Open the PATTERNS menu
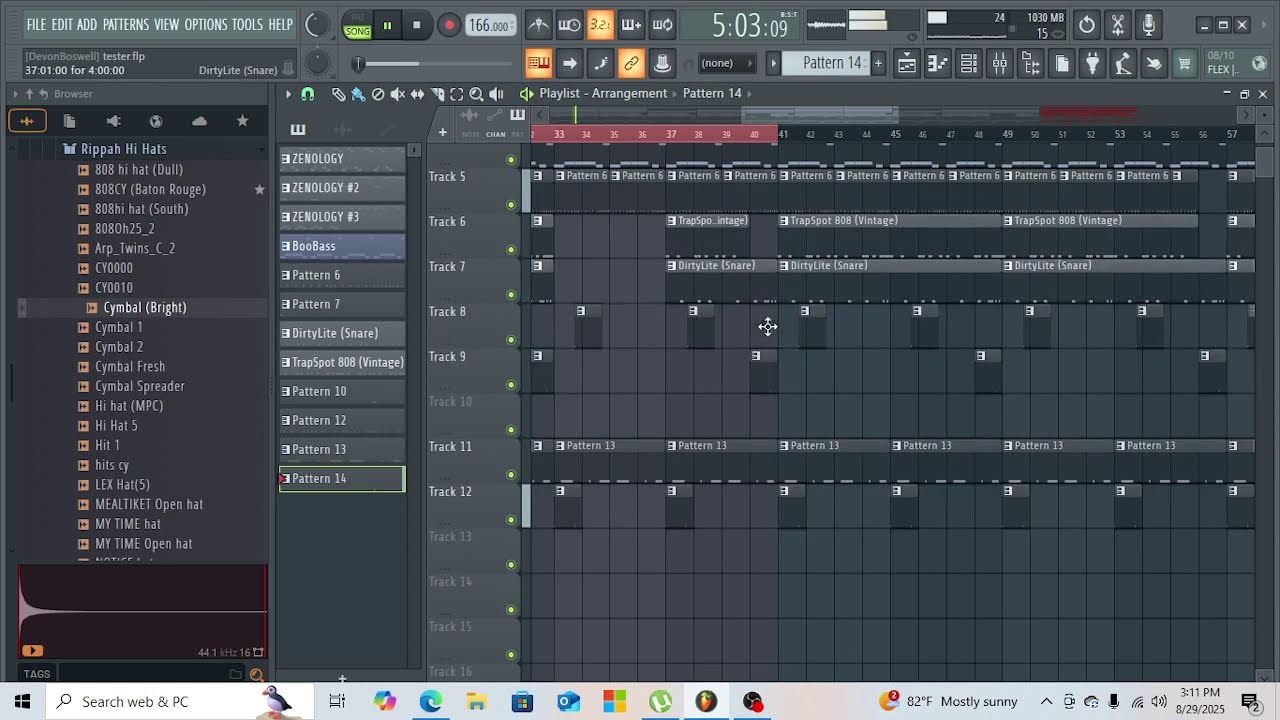 (126, 24)
